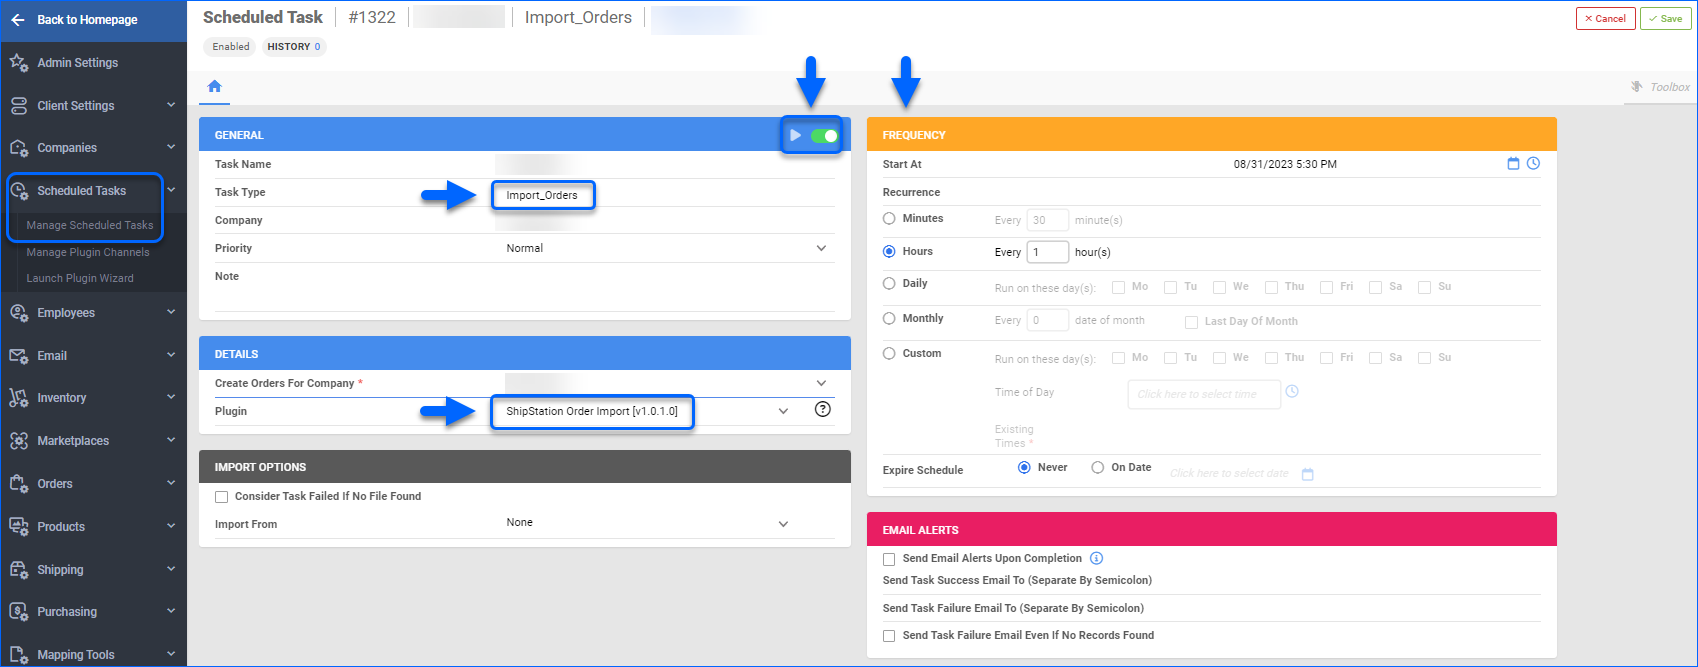Toggle the task enabled switch off

click(824, 136)
